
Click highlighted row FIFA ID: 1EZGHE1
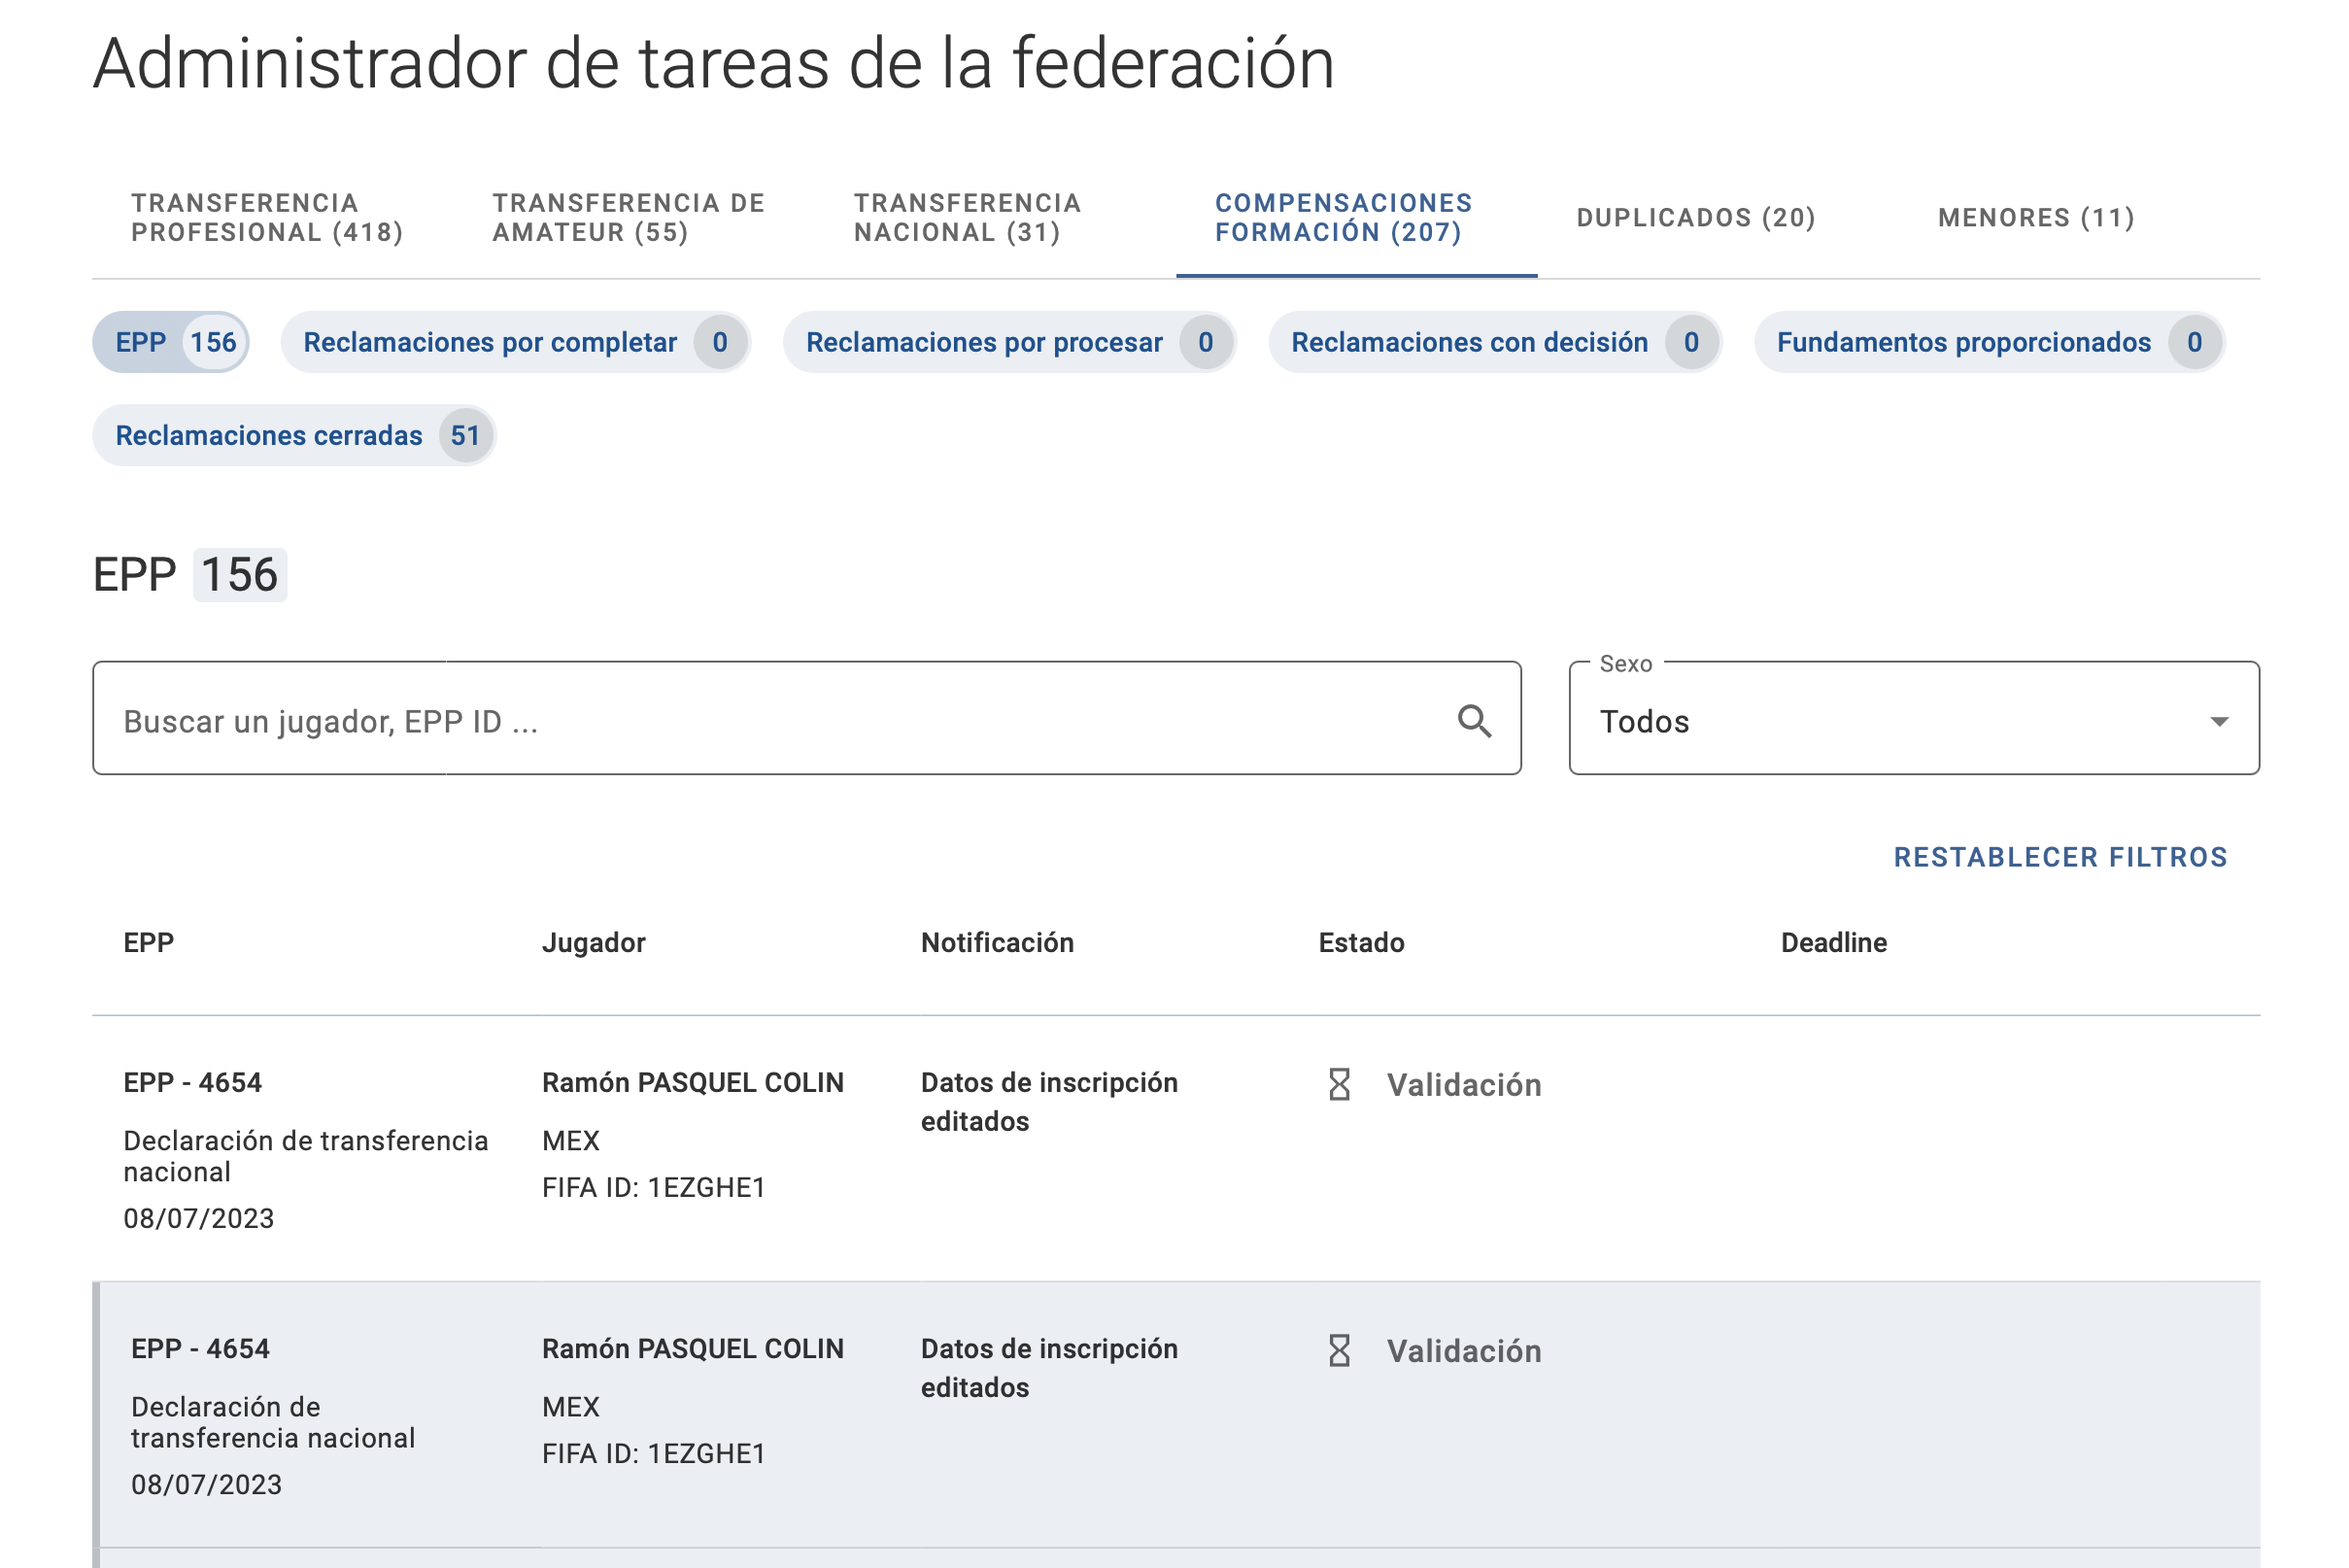[654, 1453]
